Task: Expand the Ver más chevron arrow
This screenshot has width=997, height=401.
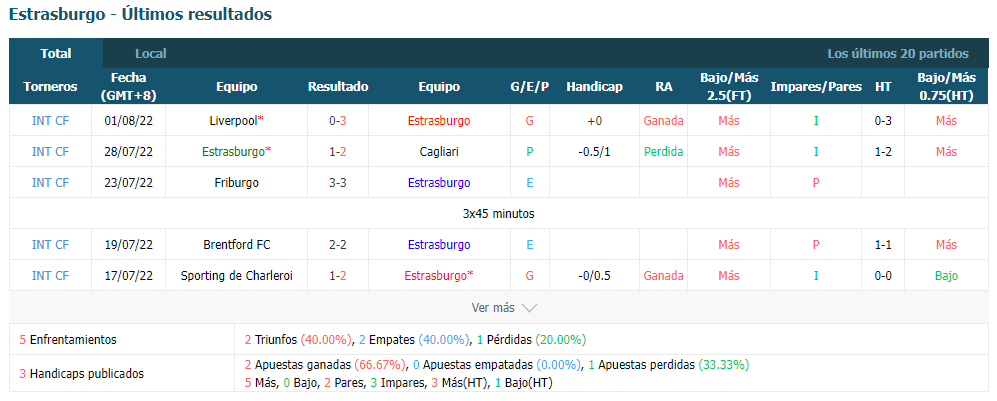Action: (529, 308)
